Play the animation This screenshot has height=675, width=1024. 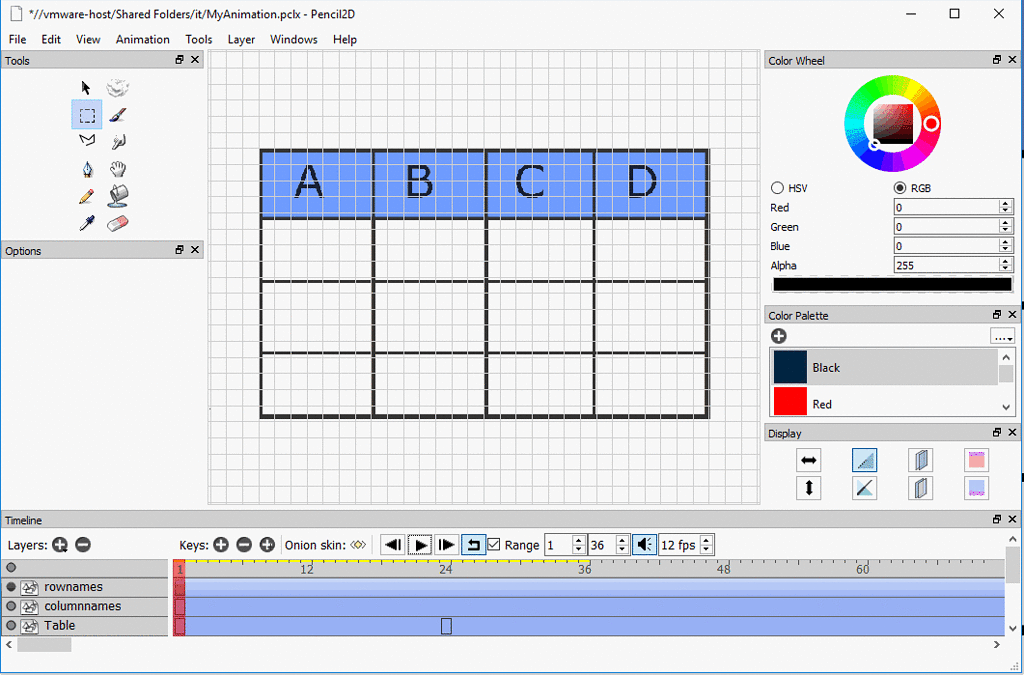click(x=420, y=544)
